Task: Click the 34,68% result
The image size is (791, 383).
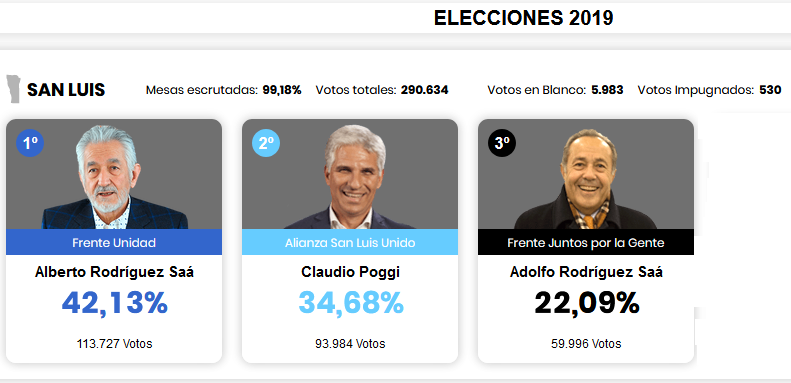Action: pyautogui.click(x=351, y=303)
